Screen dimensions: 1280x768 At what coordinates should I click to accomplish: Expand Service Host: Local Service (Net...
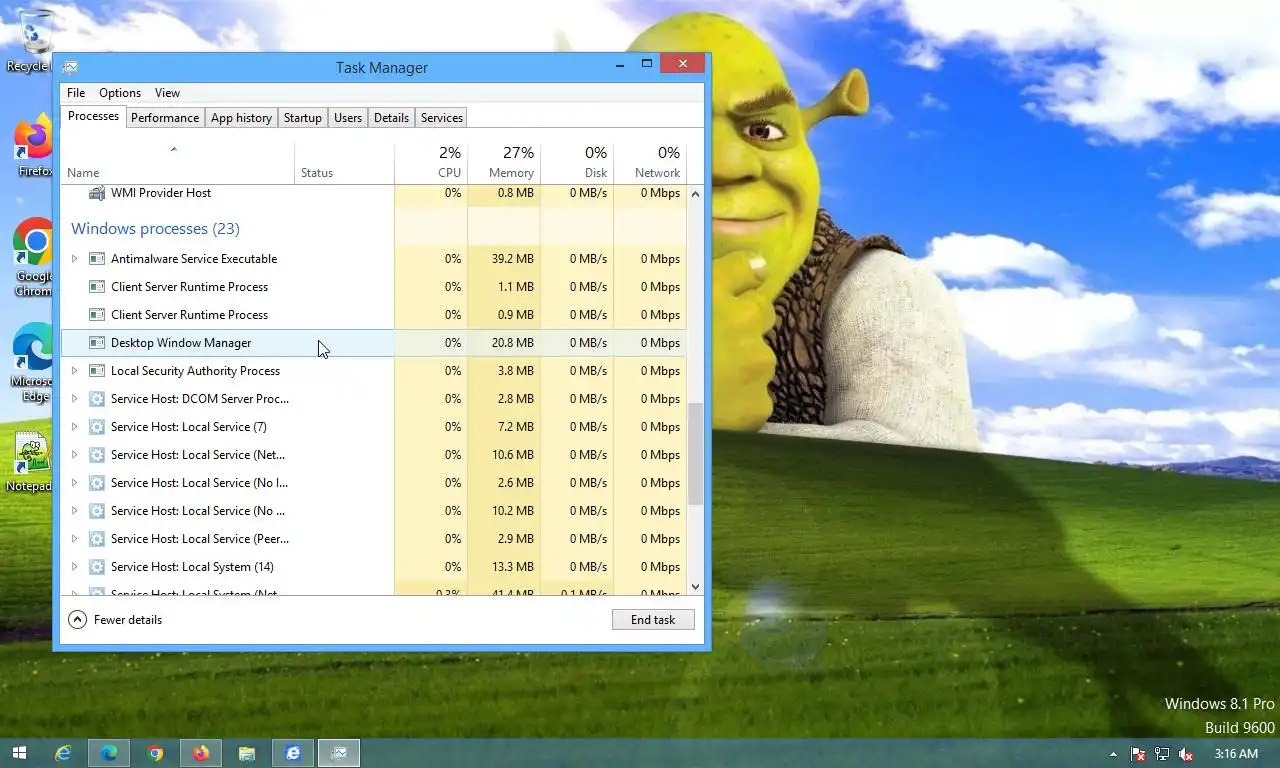(x=74, y=455)
